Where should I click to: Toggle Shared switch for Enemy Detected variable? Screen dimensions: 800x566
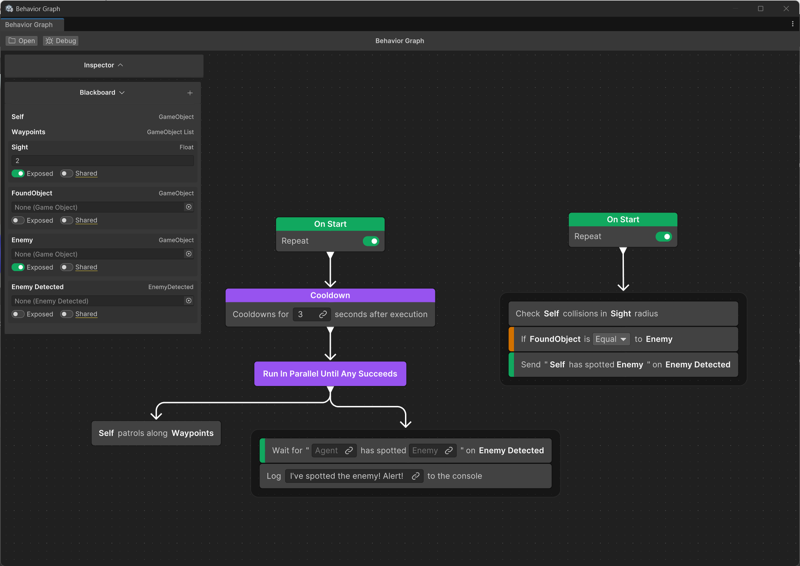coord(66,314)
